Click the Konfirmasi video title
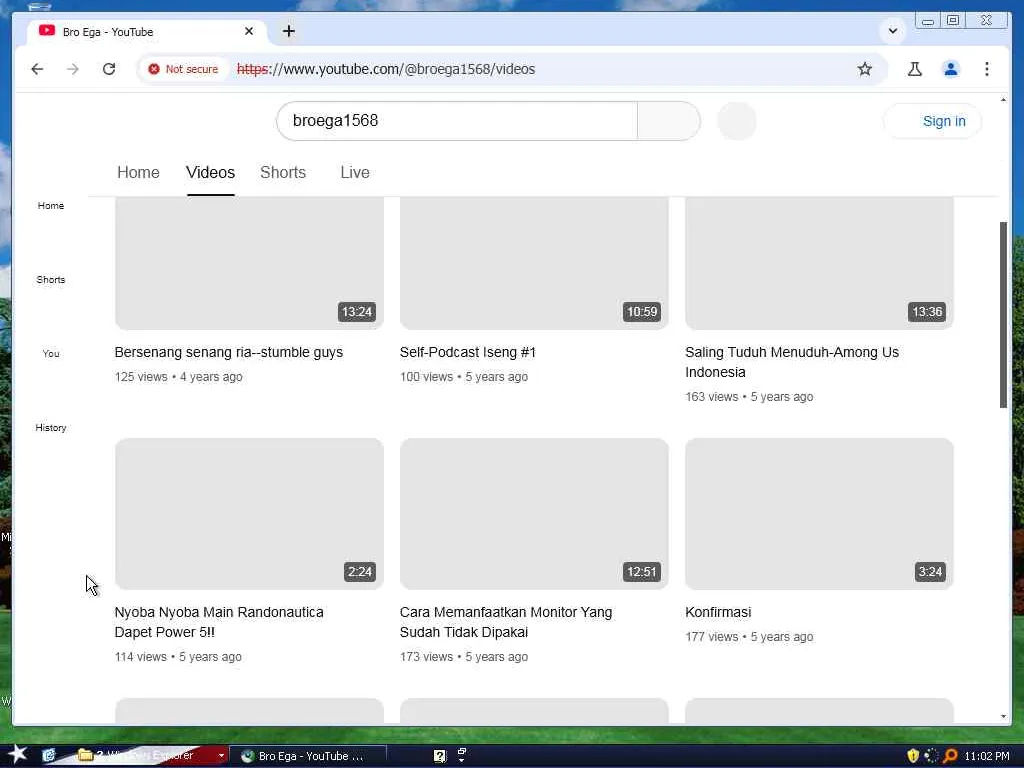 coord(718,613)
